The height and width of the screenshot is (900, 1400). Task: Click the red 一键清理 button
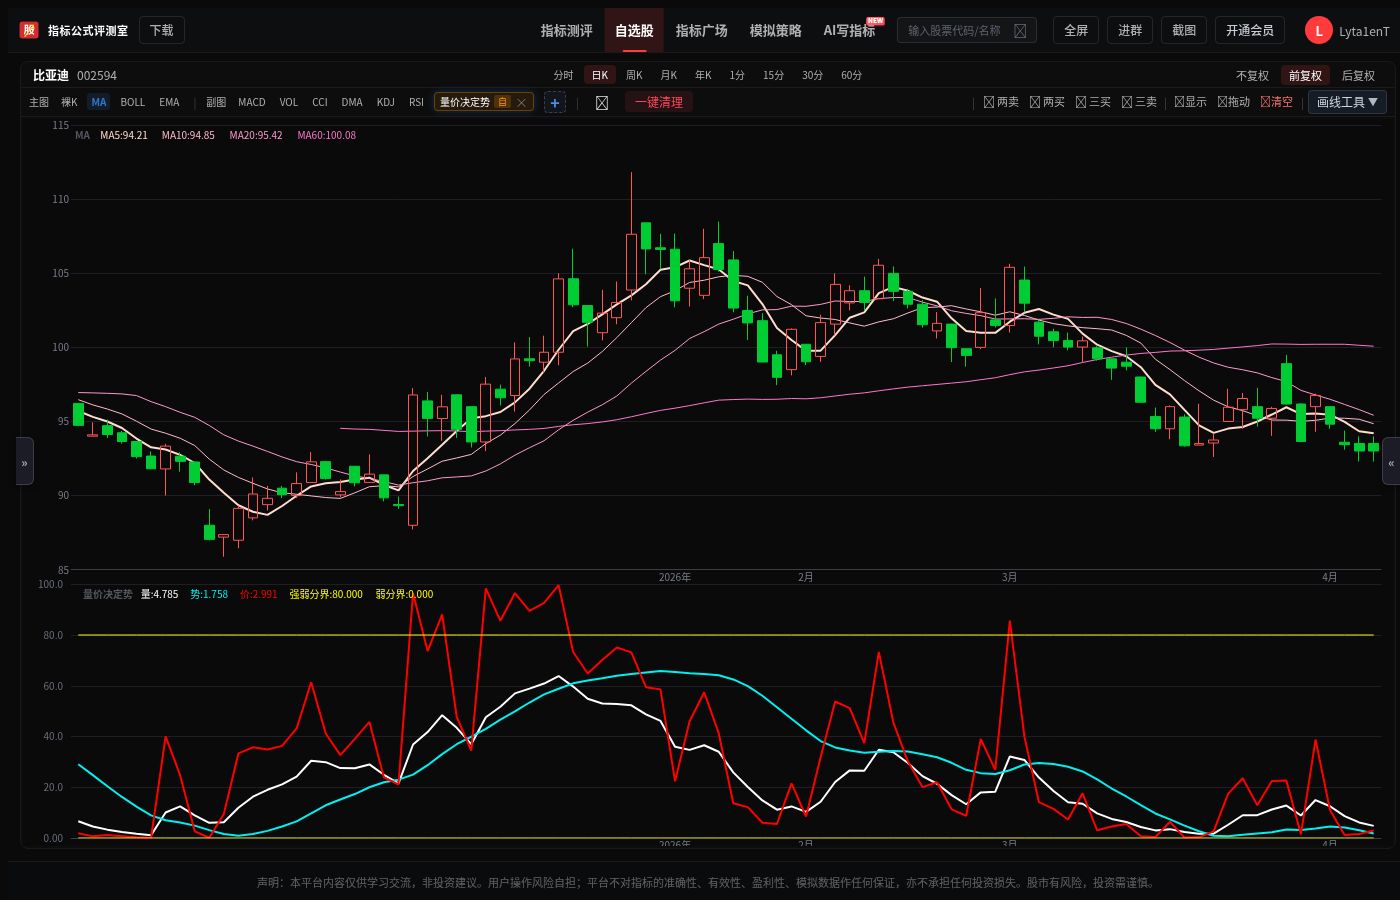pyautogui.click(x=659, y=102)
